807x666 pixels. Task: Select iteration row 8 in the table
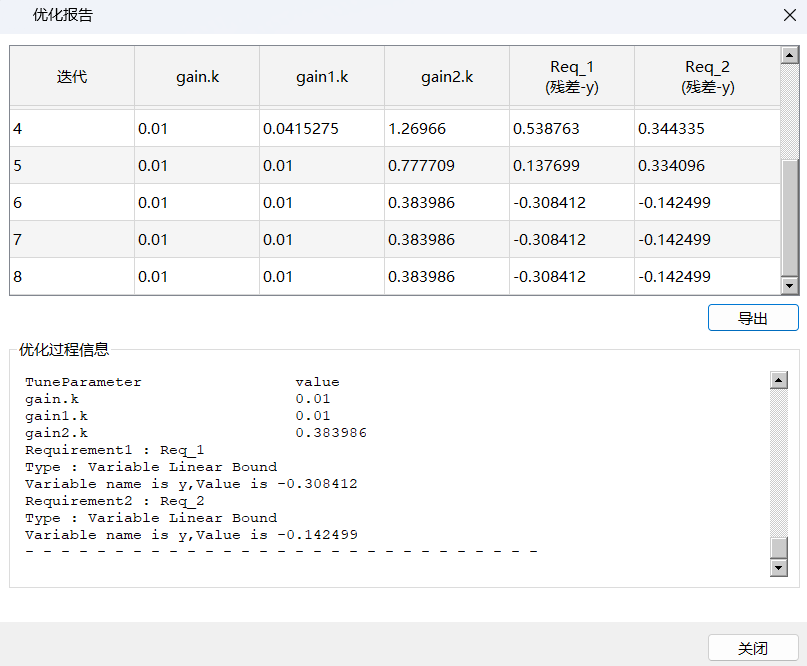(72, 277)
